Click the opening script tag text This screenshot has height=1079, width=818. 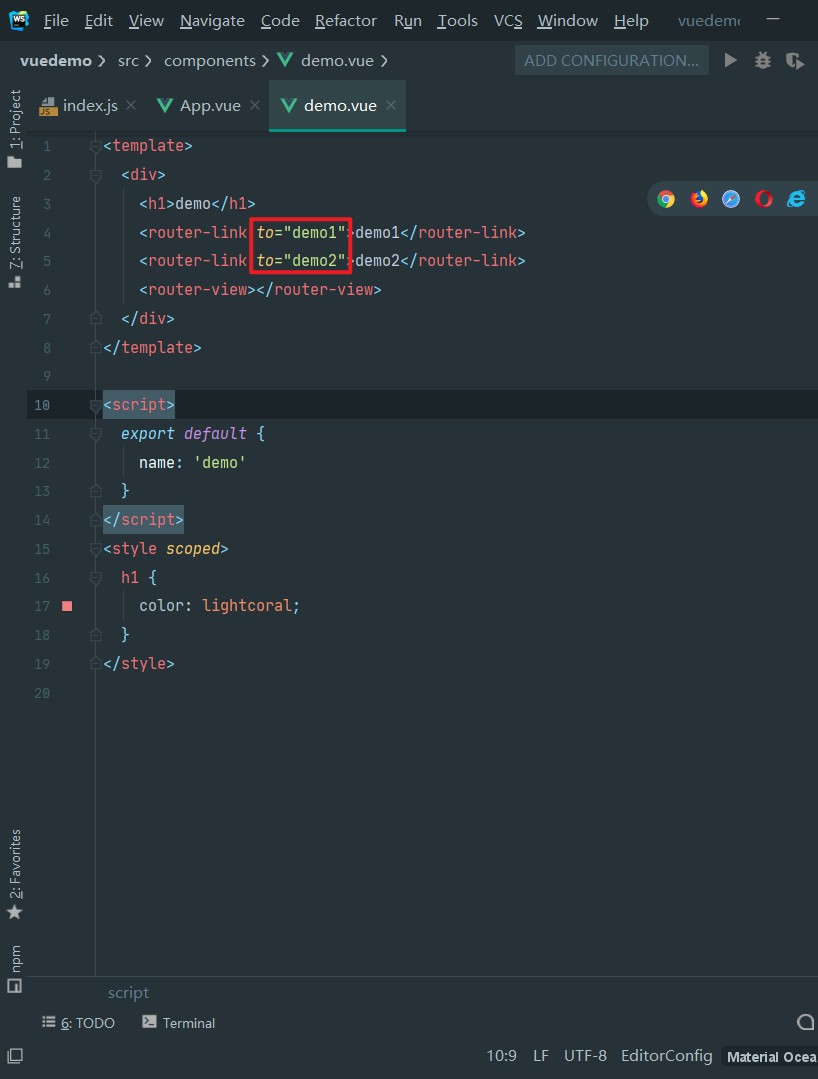(x=139, y=405)
